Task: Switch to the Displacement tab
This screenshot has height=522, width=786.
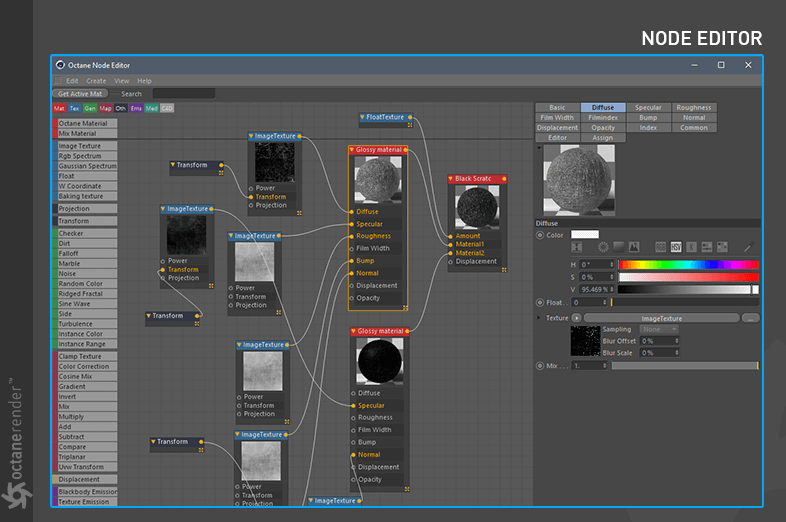Action: tap(557, 127)
